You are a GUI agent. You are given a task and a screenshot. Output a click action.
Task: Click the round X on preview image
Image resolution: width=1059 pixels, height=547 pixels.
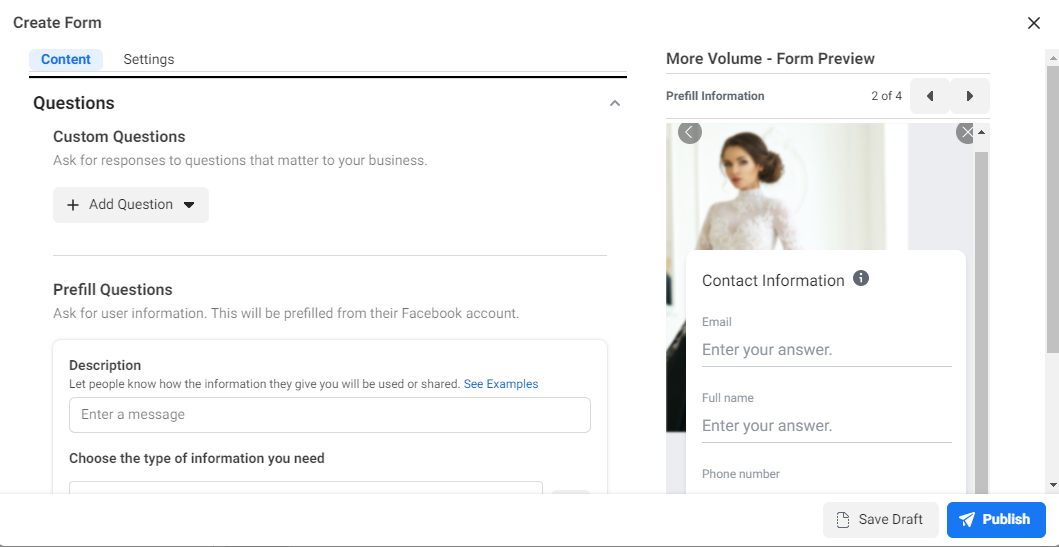(965, 132)
